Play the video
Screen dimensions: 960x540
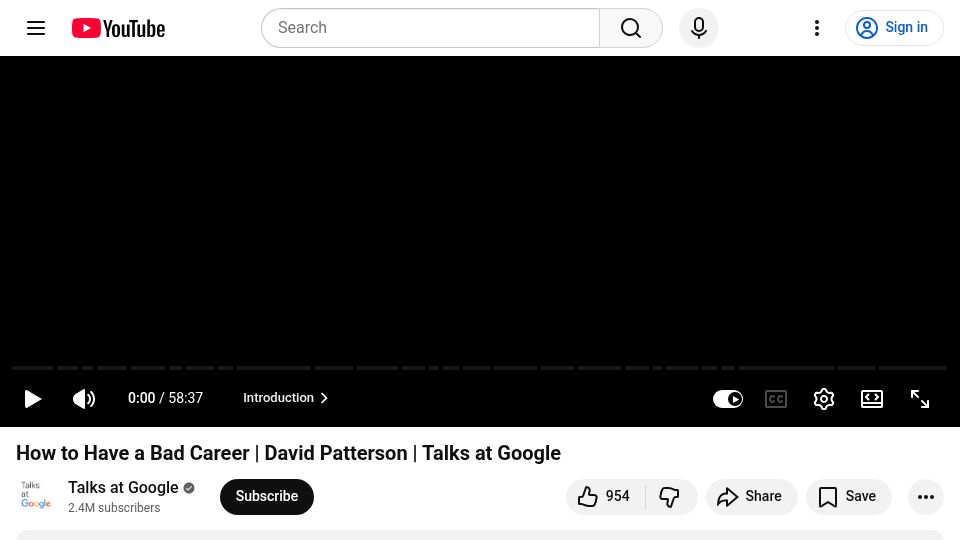(x=32, y=399)
